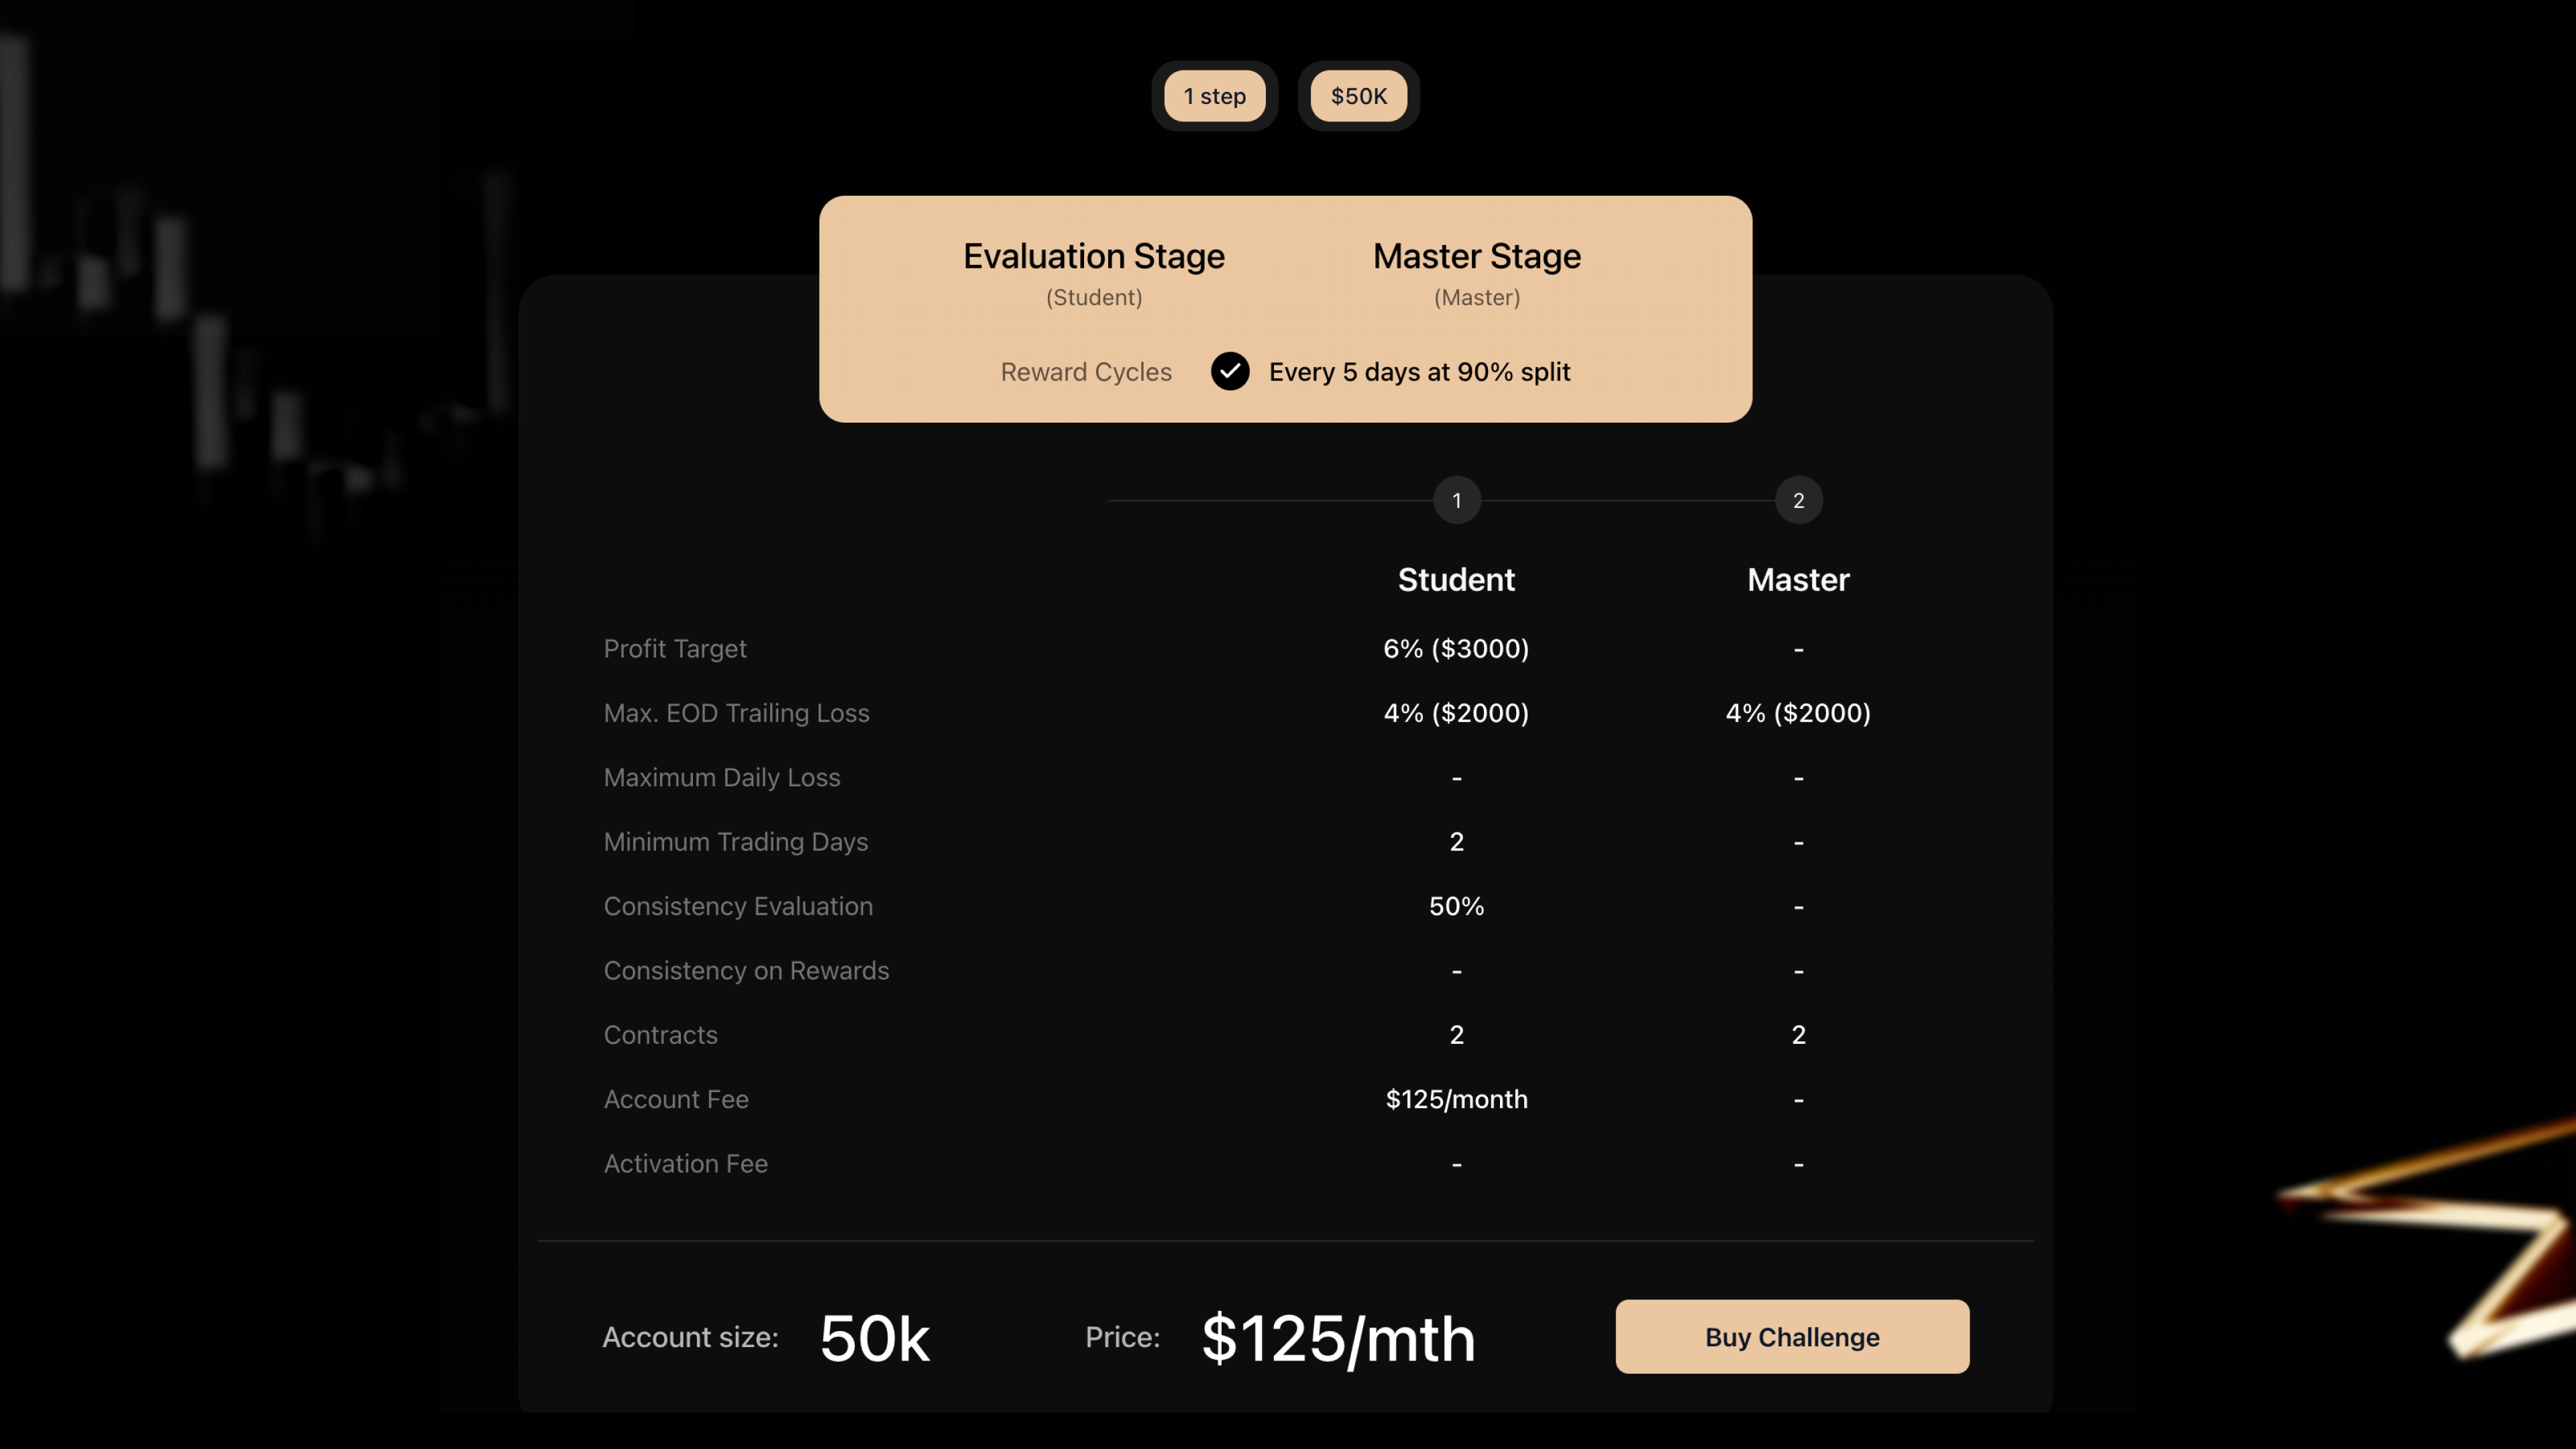Select the 6% ($3000) profit target value

(1456, 649)
